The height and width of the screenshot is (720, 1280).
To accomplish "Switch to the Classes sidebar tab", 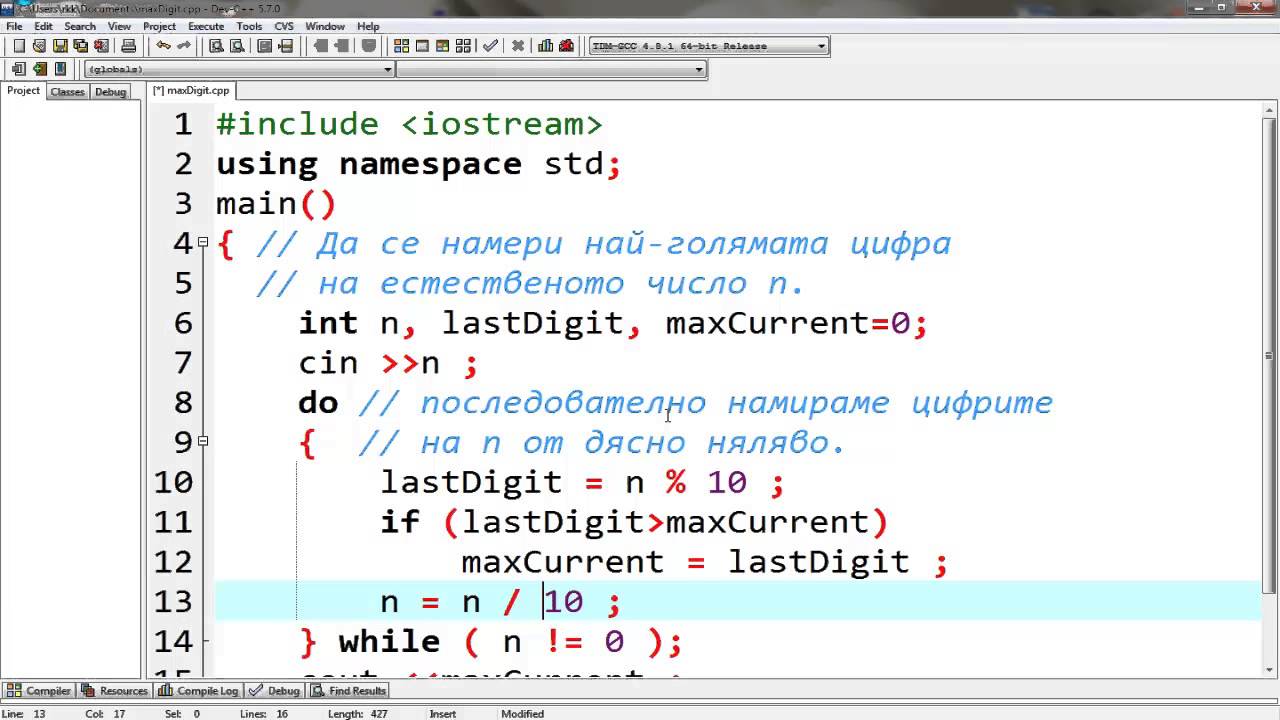I will [67, 91].
